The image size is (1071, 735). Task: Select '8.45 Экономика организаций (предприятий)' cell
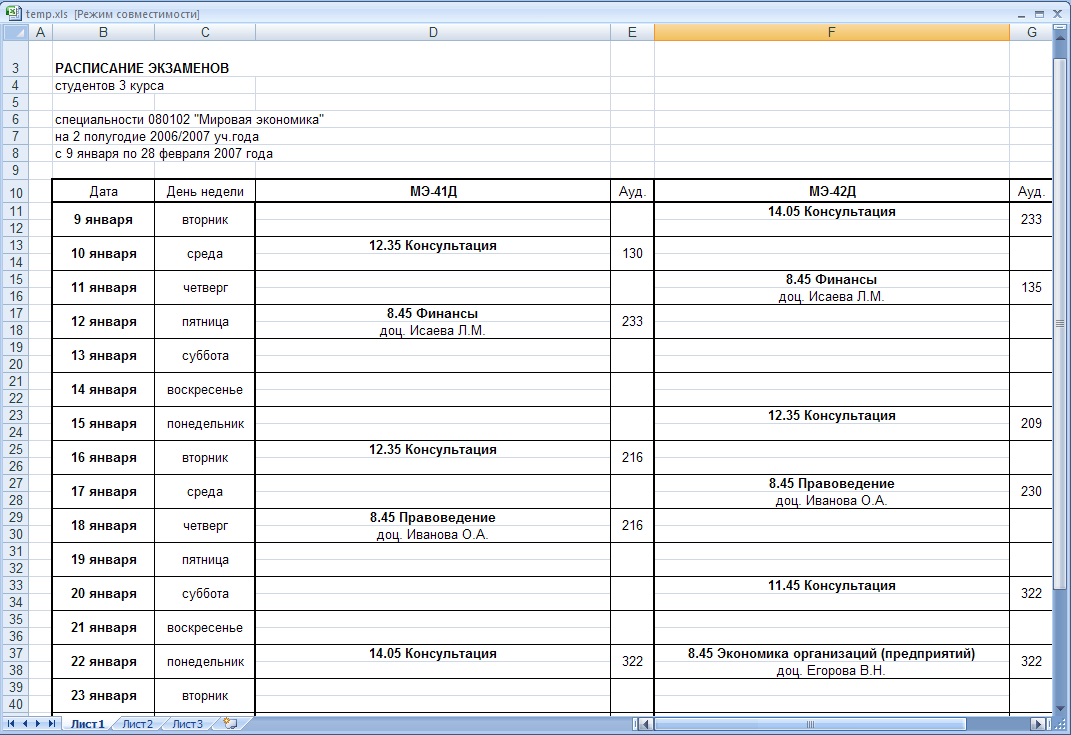(831, 654)
